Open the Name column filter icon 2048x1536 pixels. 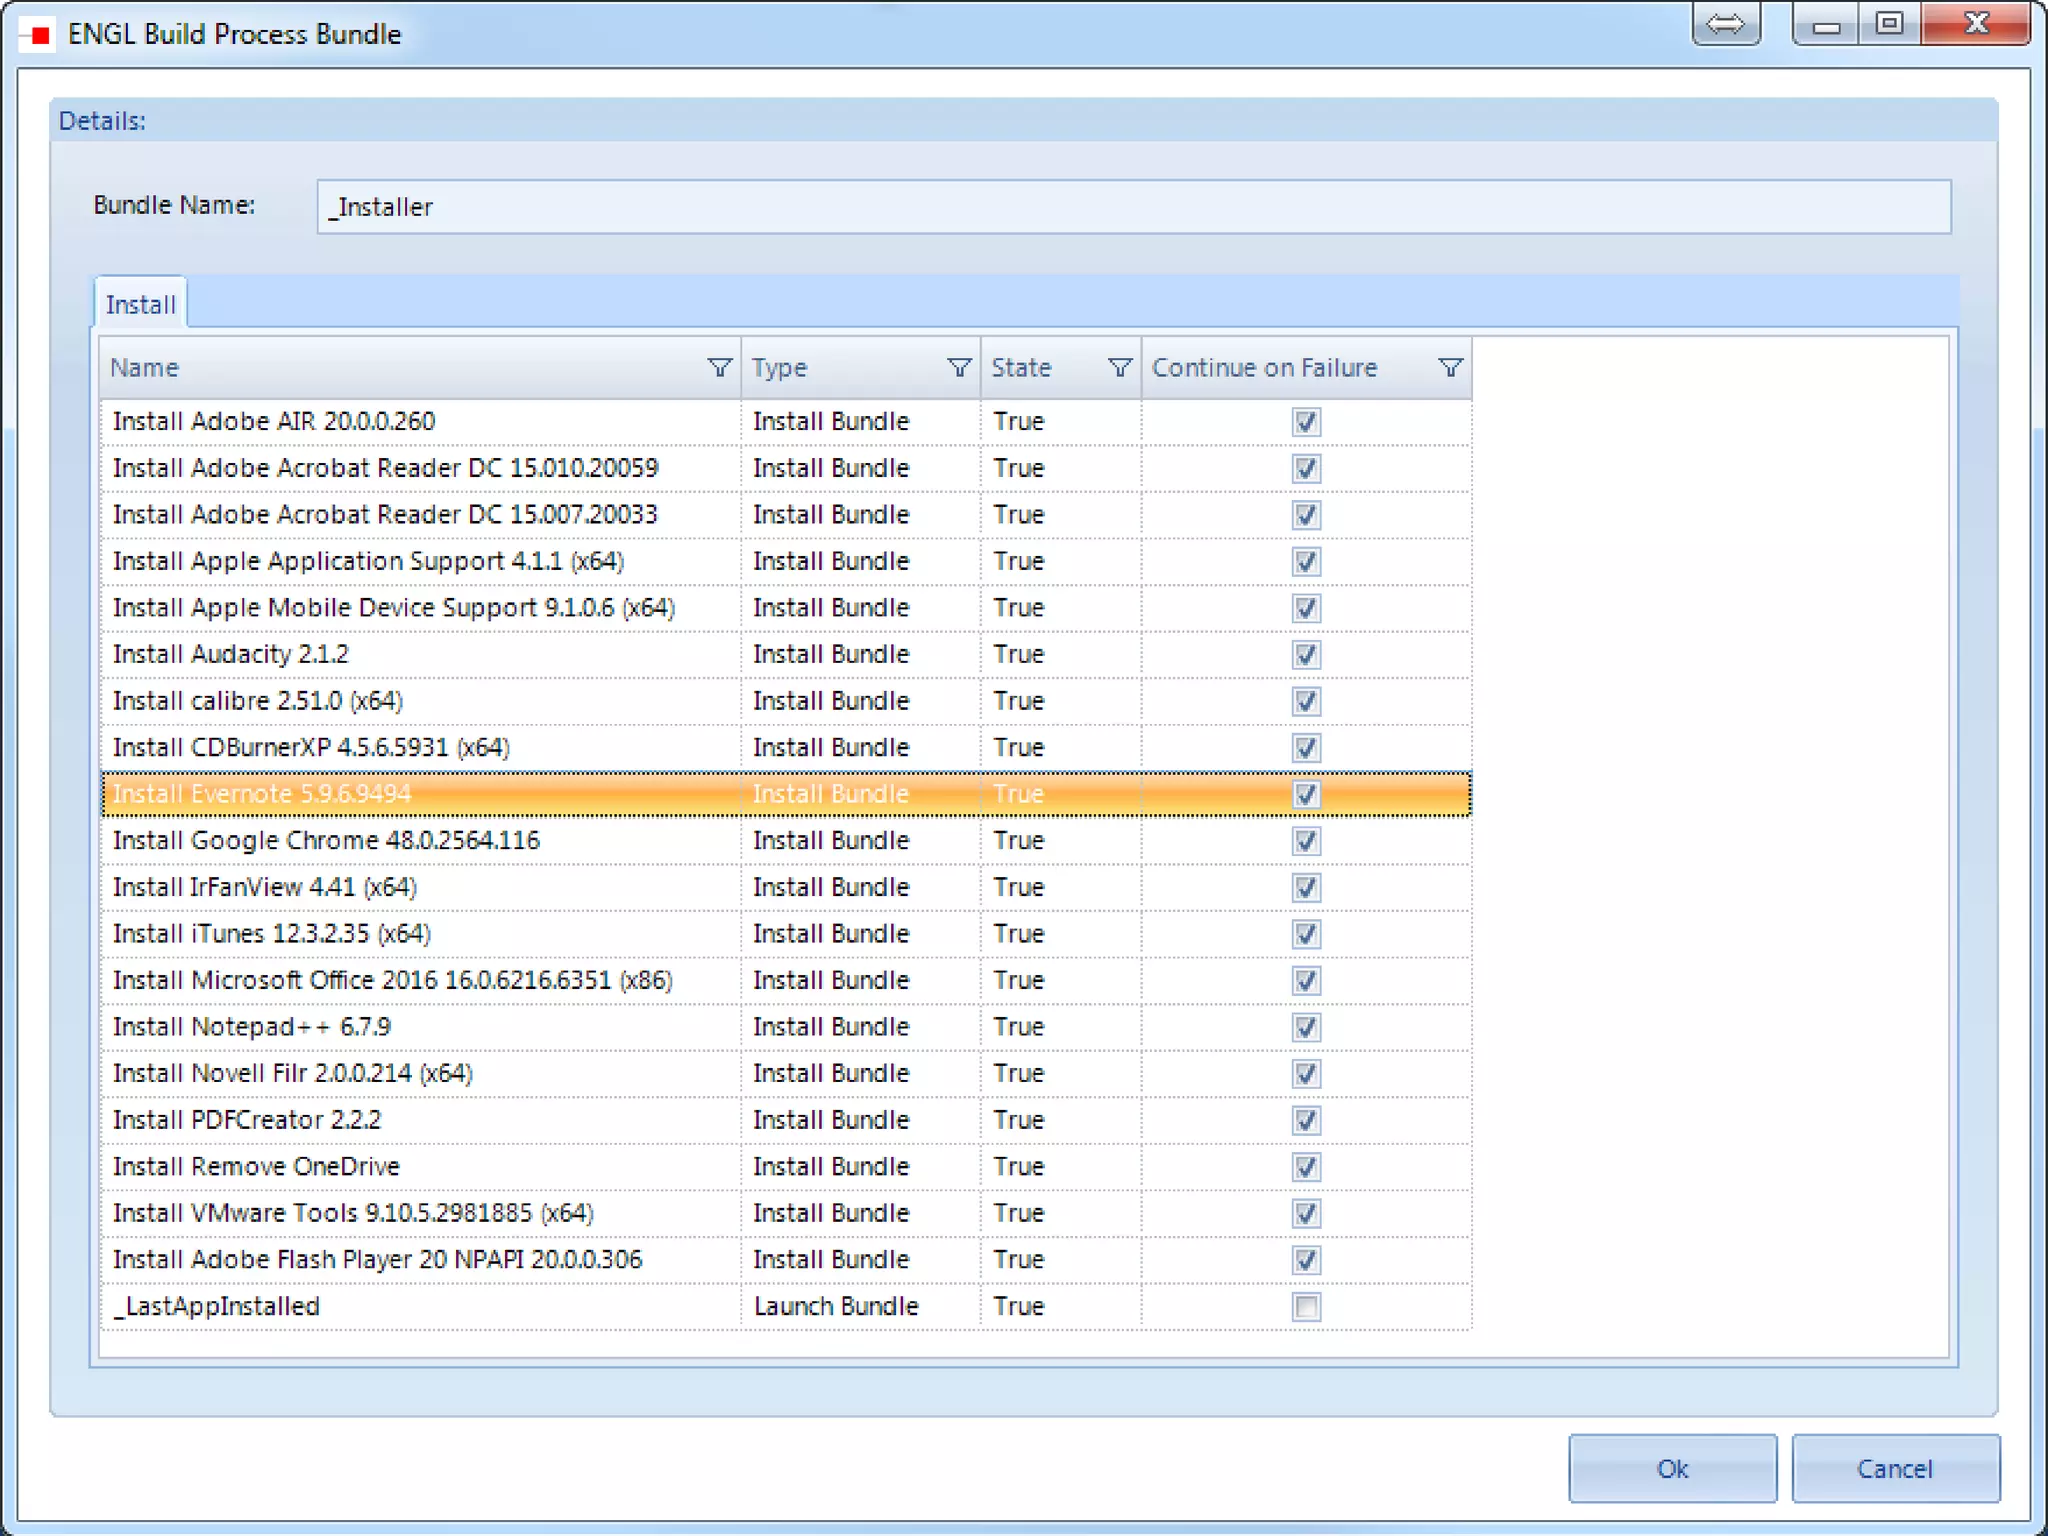(x=719, y=367)
